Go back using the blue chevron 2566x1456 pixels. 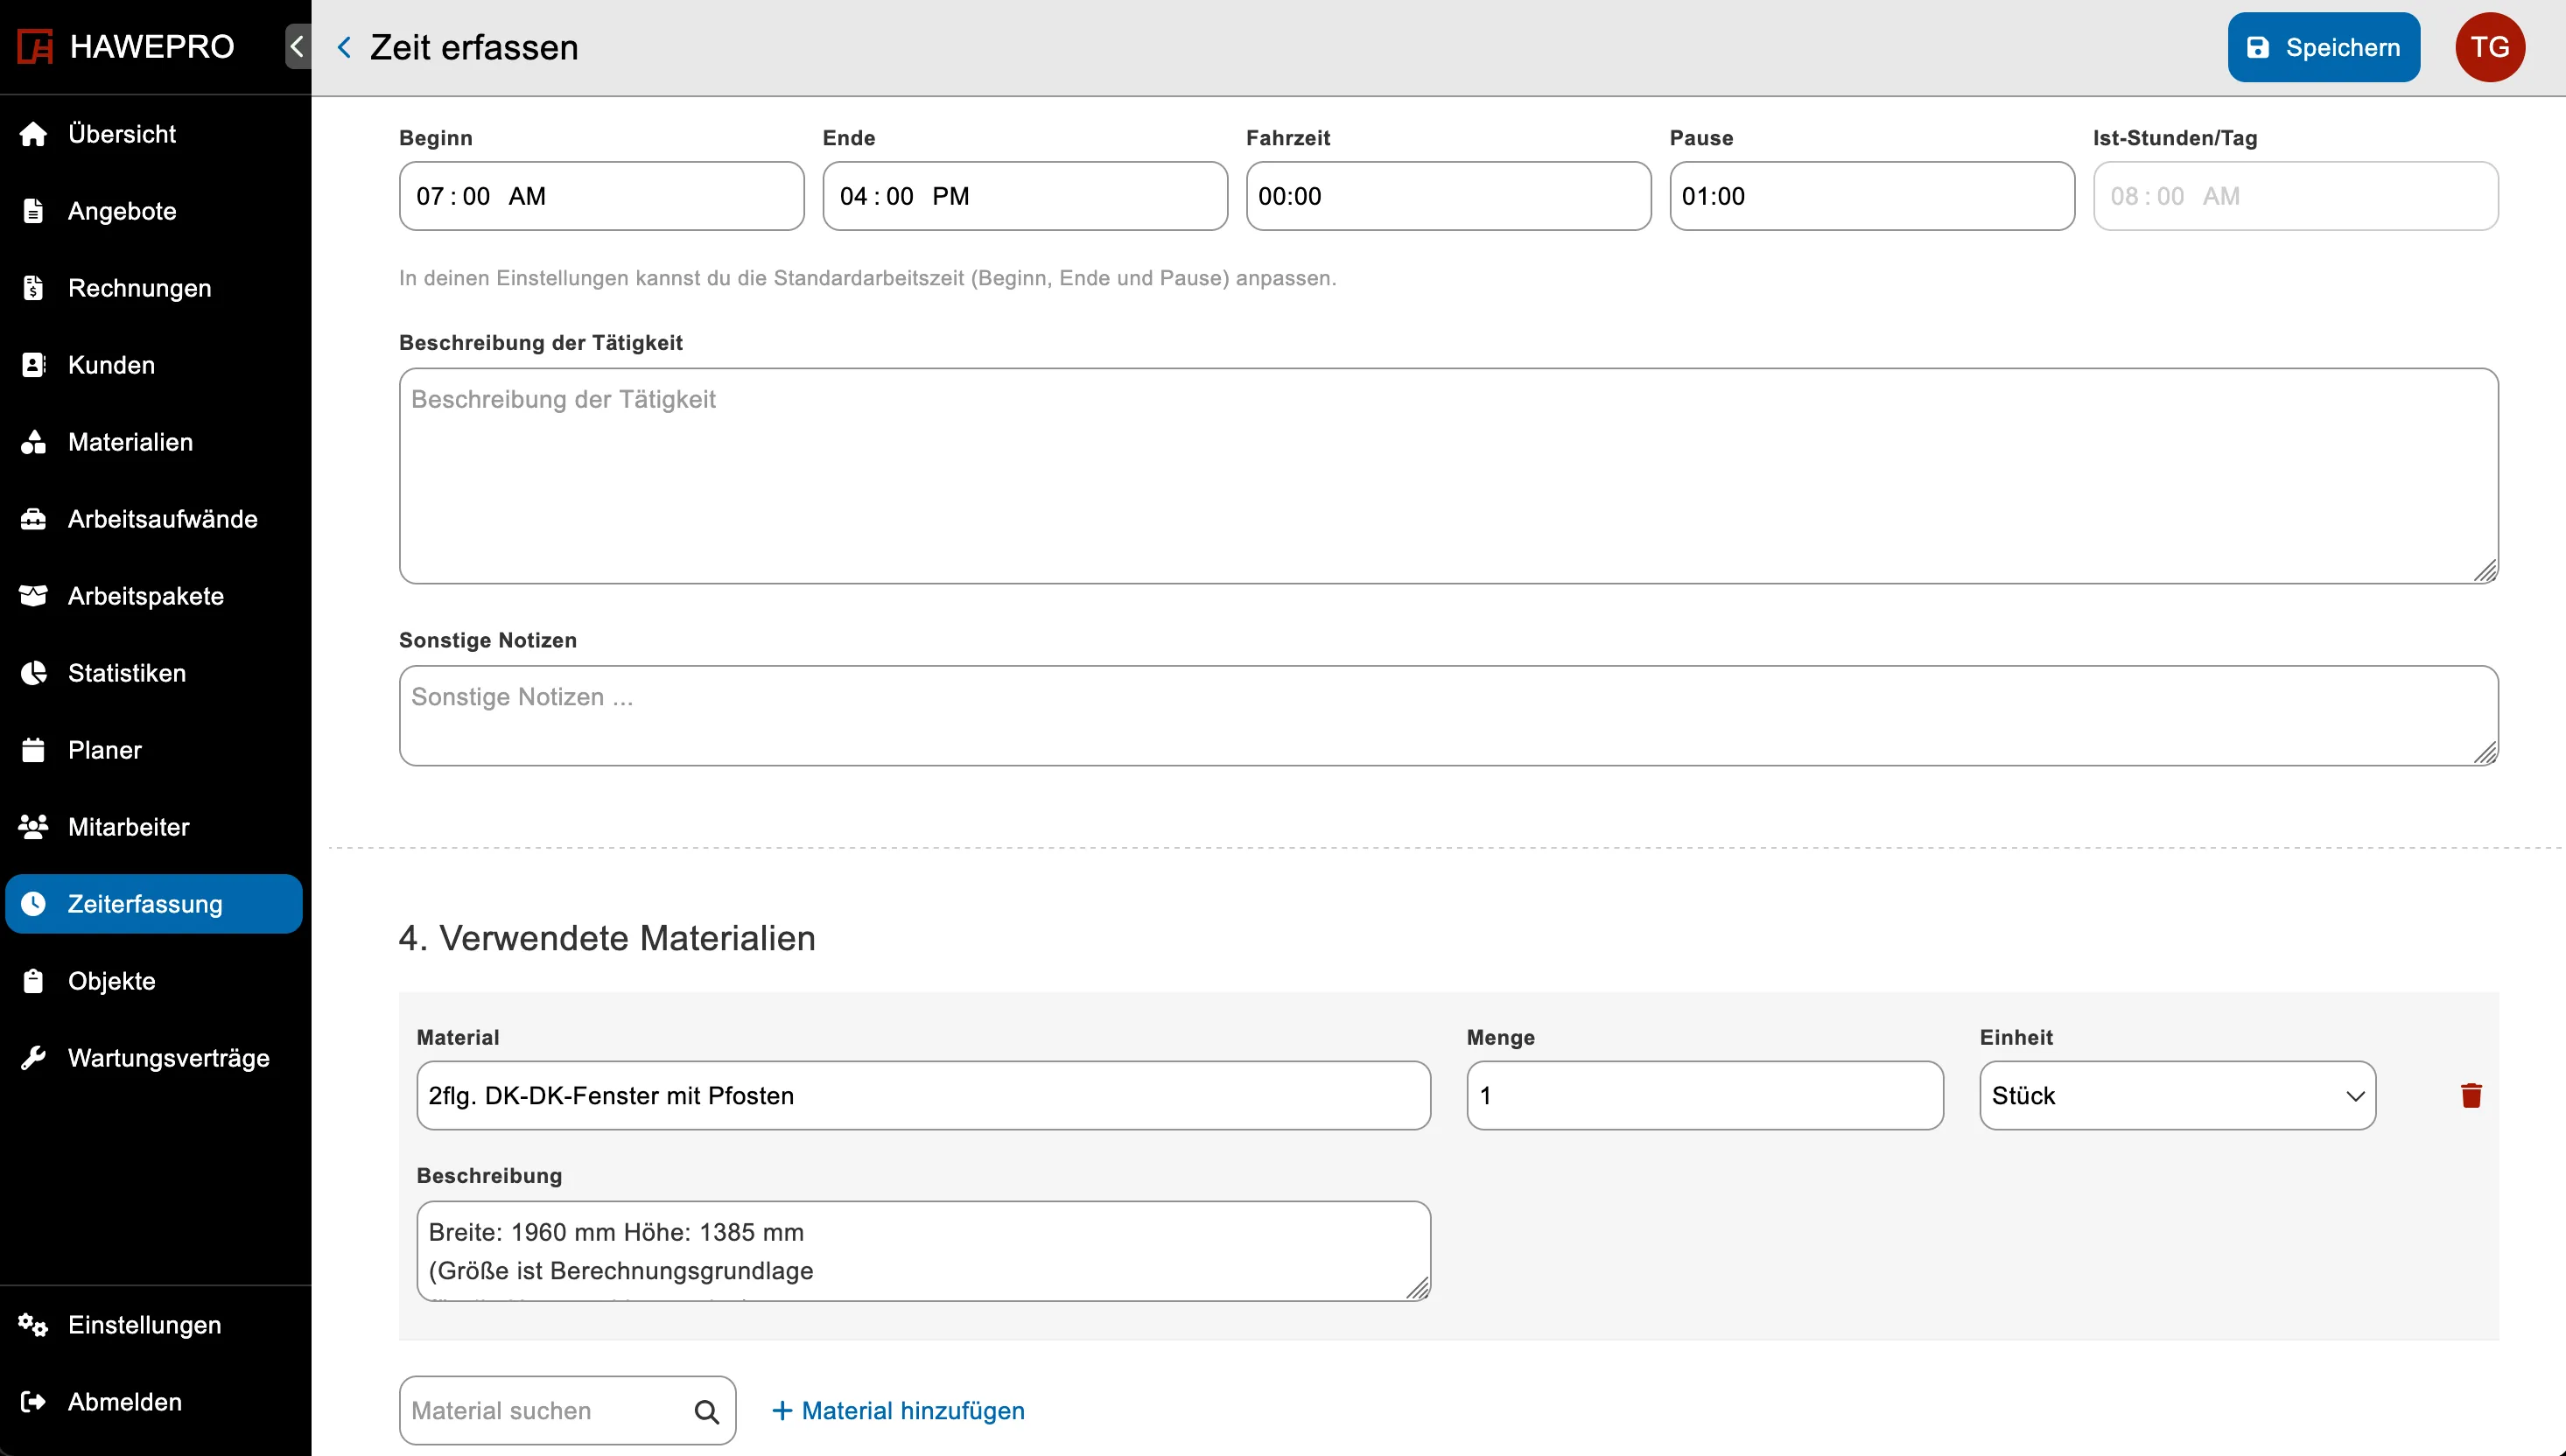(344, 47)
